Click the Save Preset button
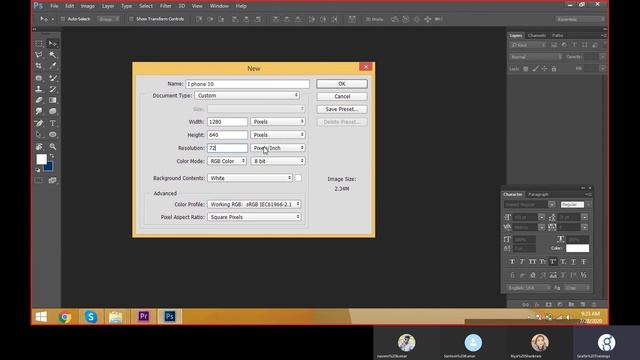Viewport: 640px width, 360px height. click(x=342, y=109)
